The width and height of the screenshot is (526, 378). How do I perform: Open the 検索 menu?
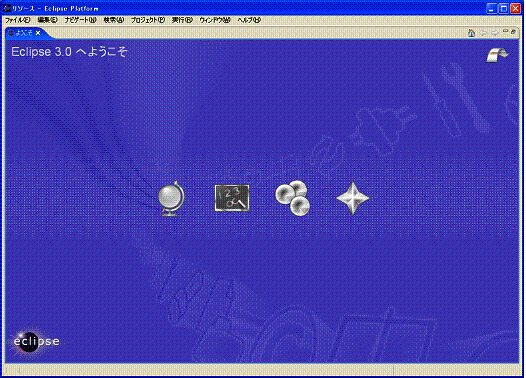pos(114,20)
